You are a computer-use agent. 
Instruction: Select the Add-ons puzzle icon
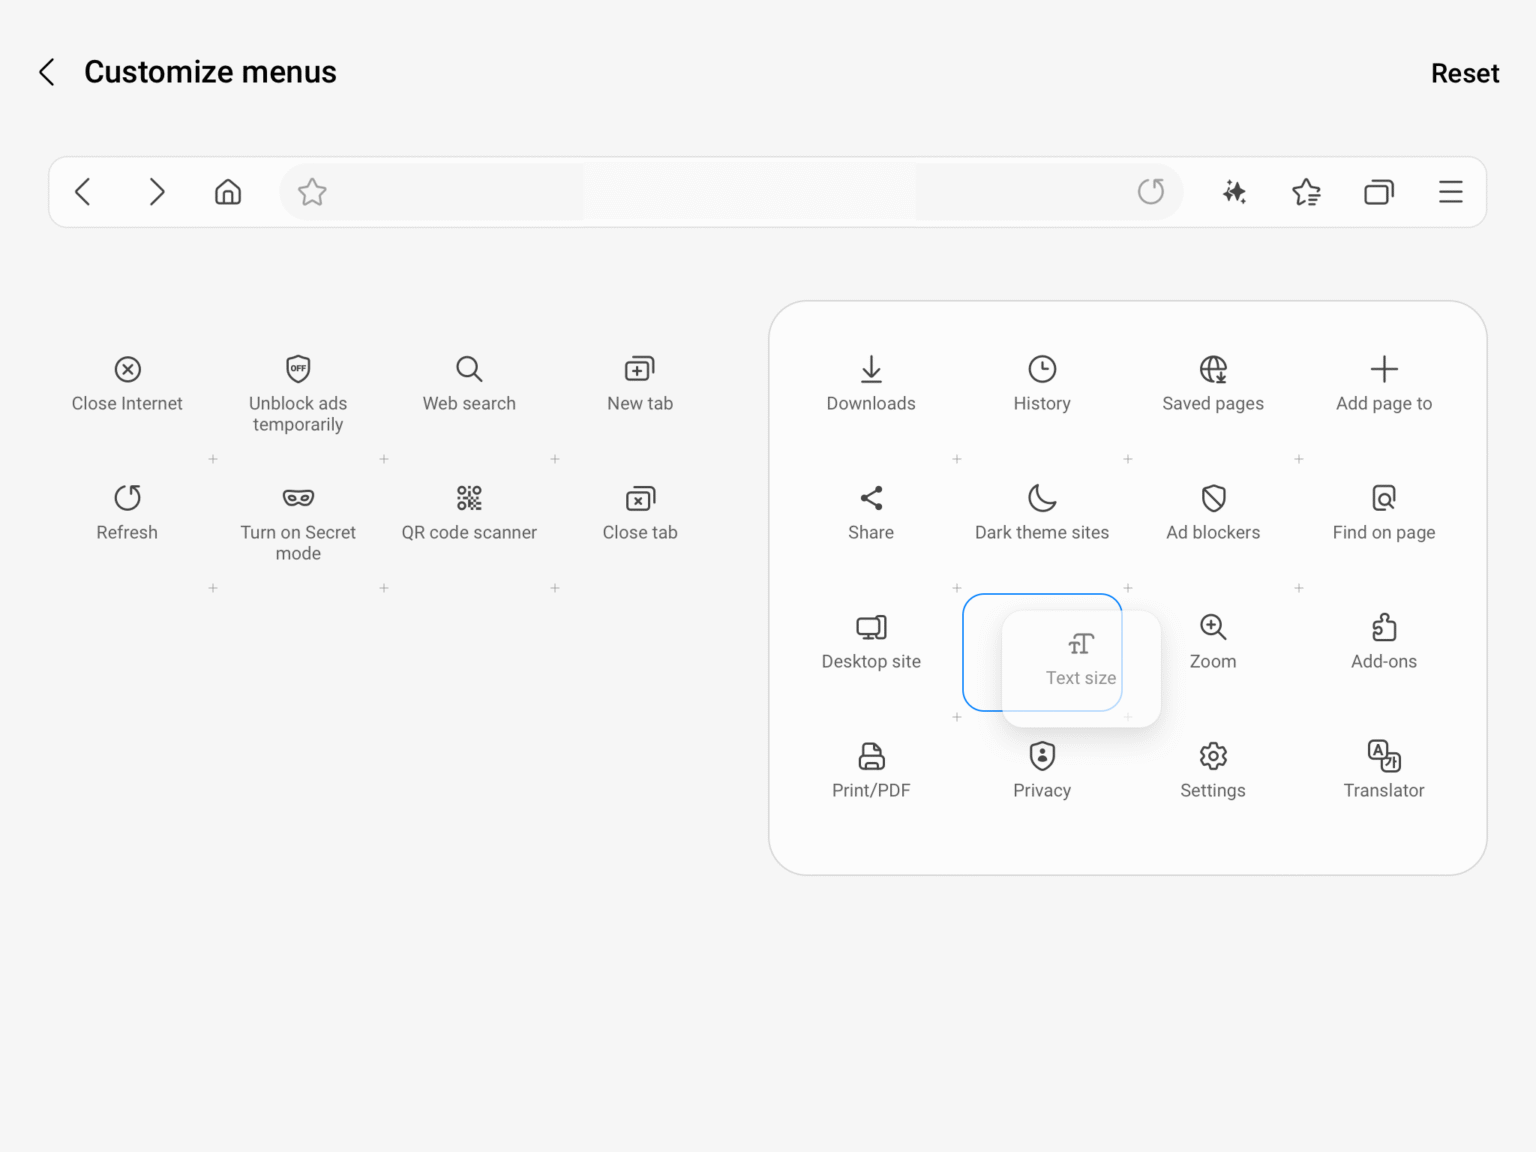tap(1384, 627)
